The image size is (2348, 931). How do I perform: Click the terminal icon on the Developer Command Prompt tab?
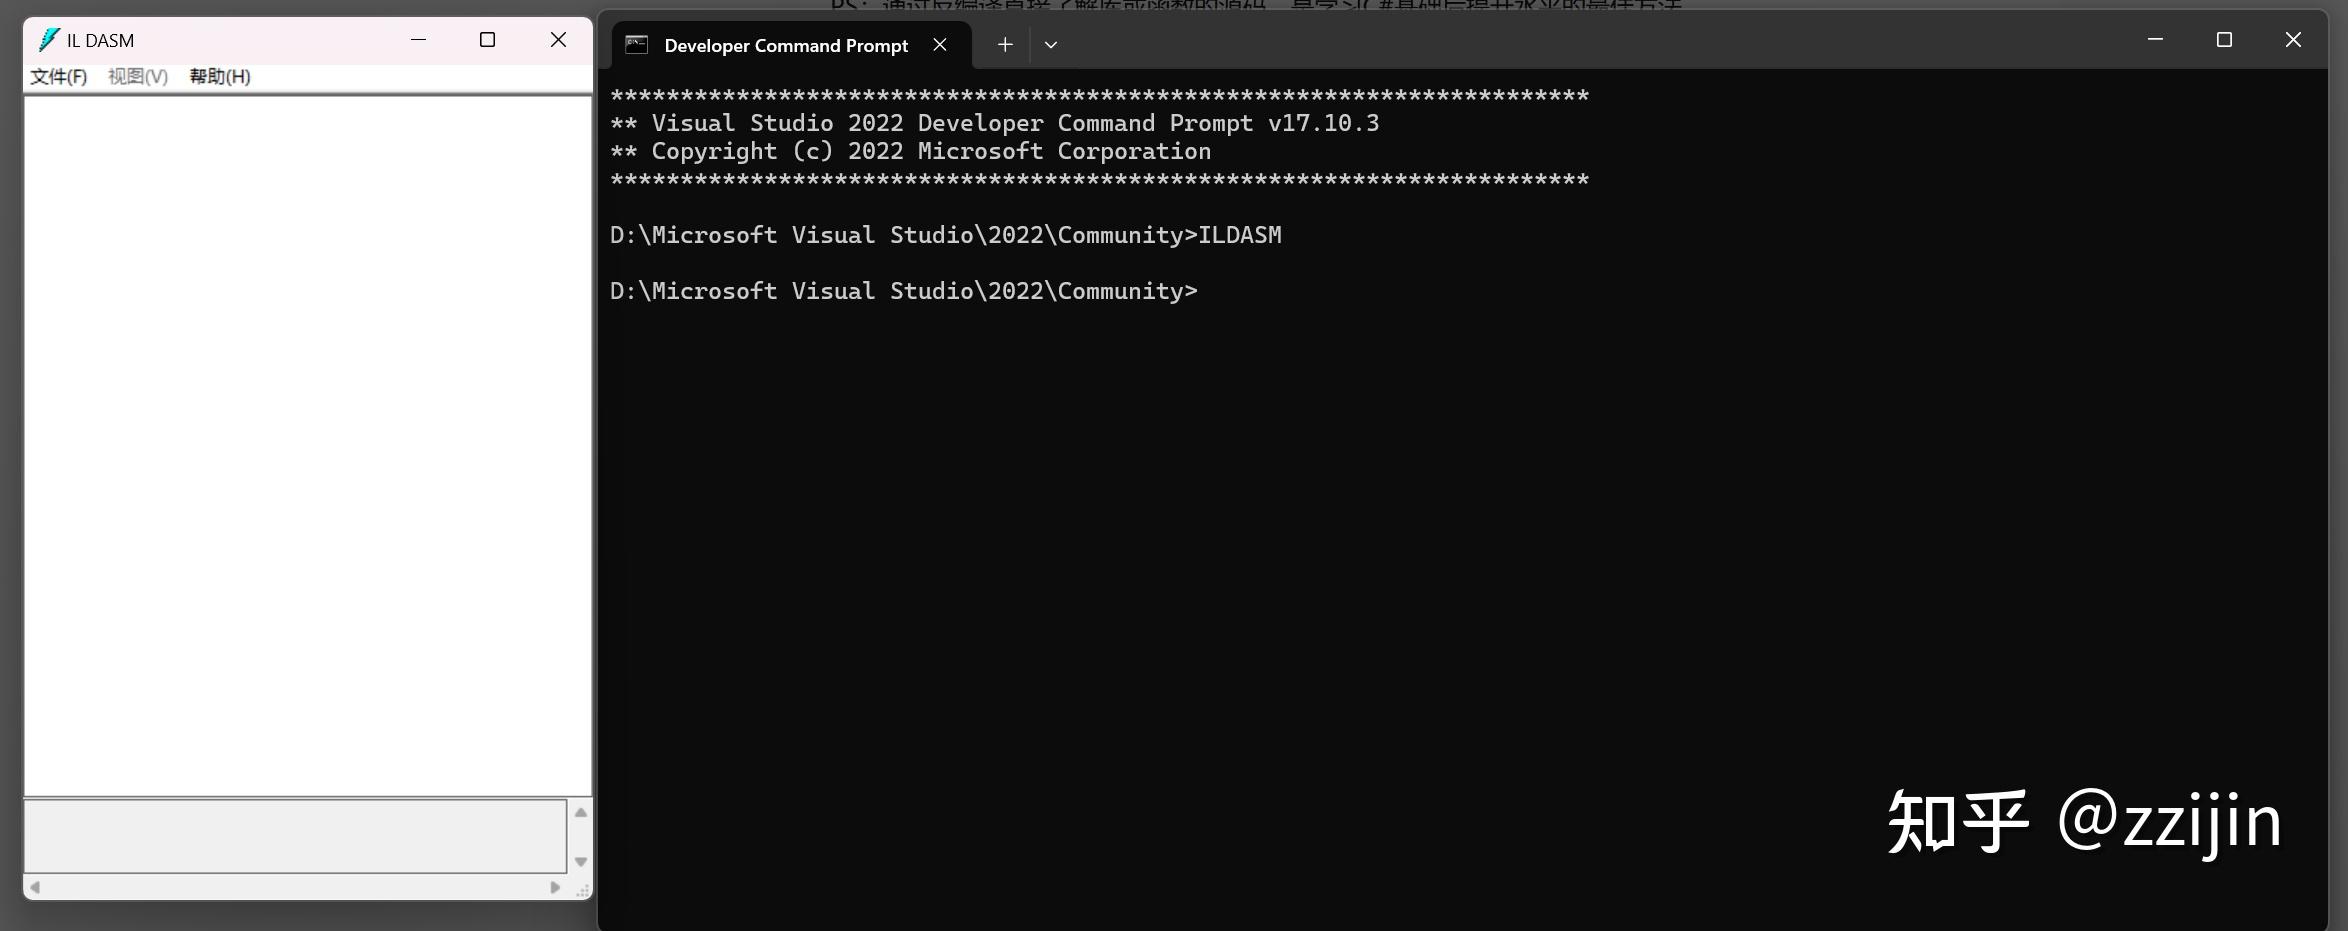click(637, 45)
